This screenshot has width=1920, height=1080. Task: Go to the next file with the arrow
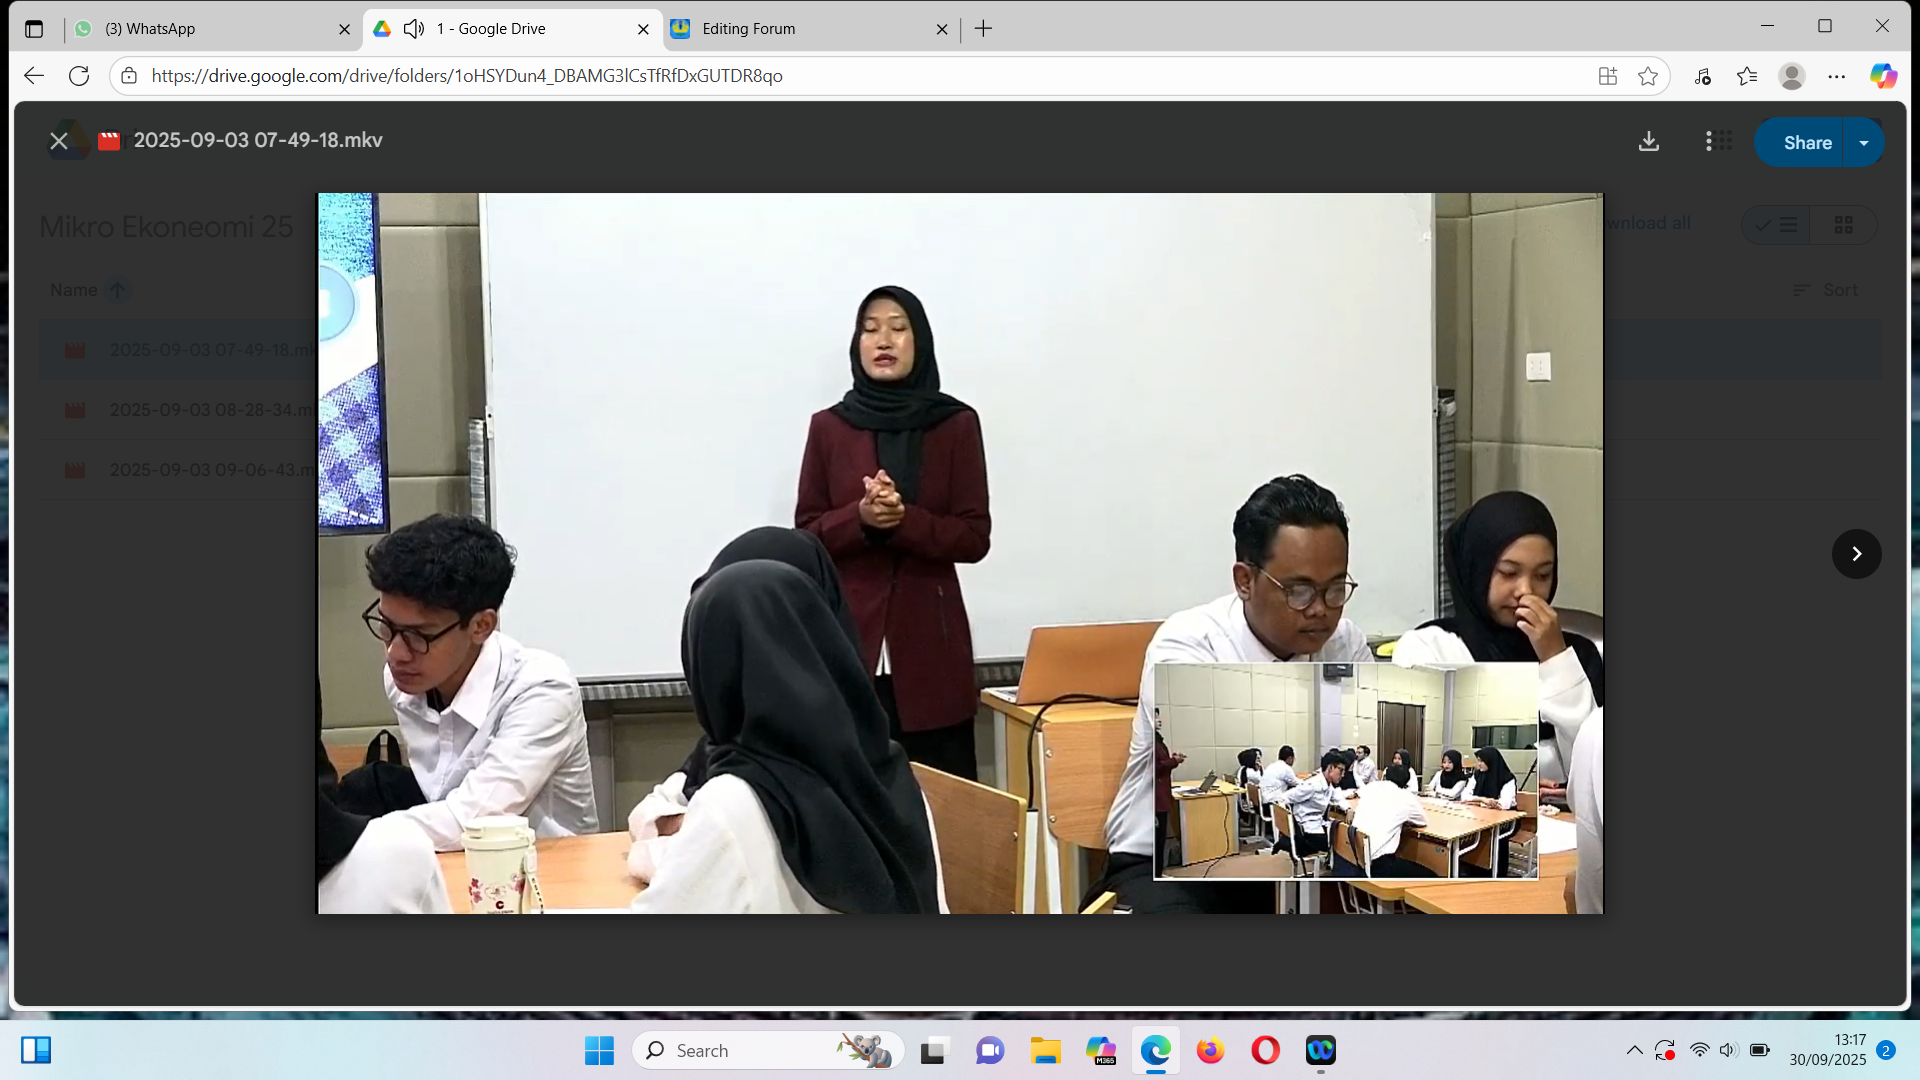pos(1856,554)
